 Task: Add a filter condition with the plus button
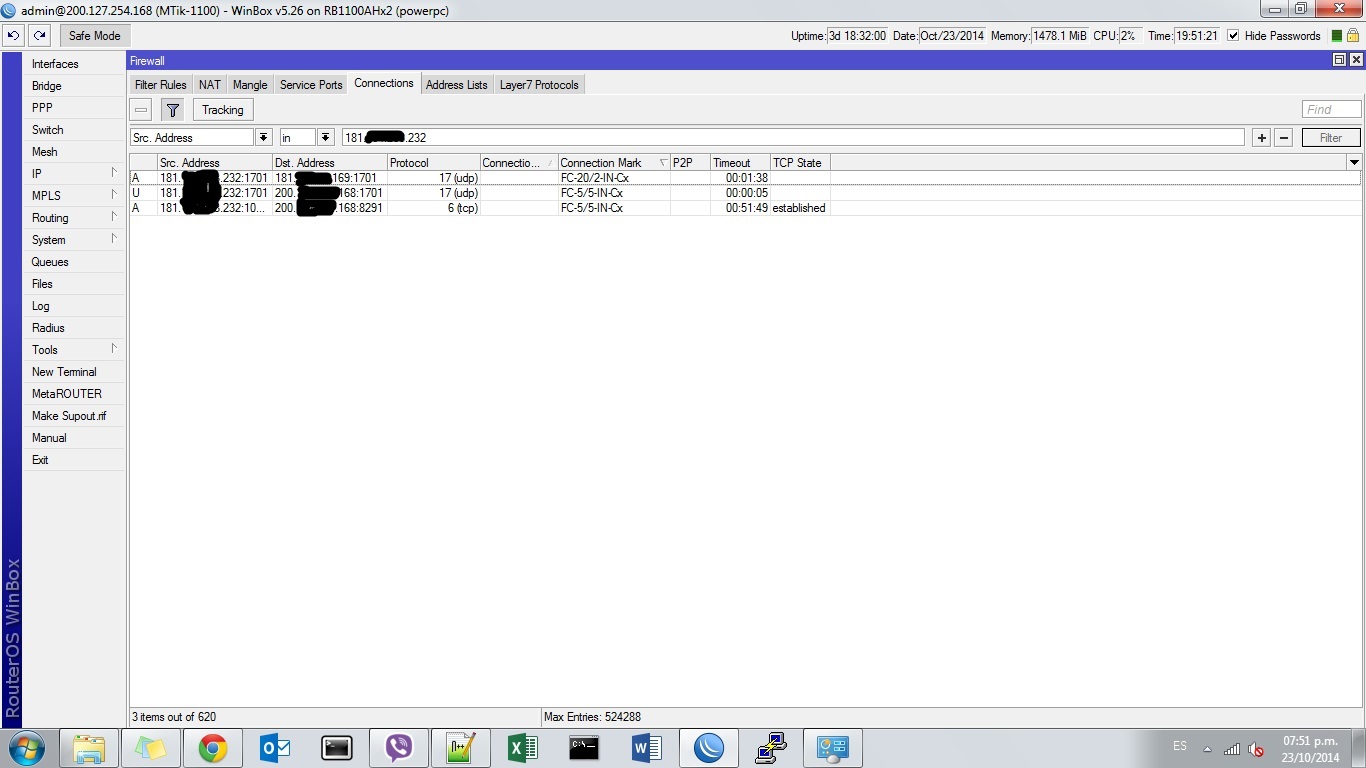[1262, 138]
